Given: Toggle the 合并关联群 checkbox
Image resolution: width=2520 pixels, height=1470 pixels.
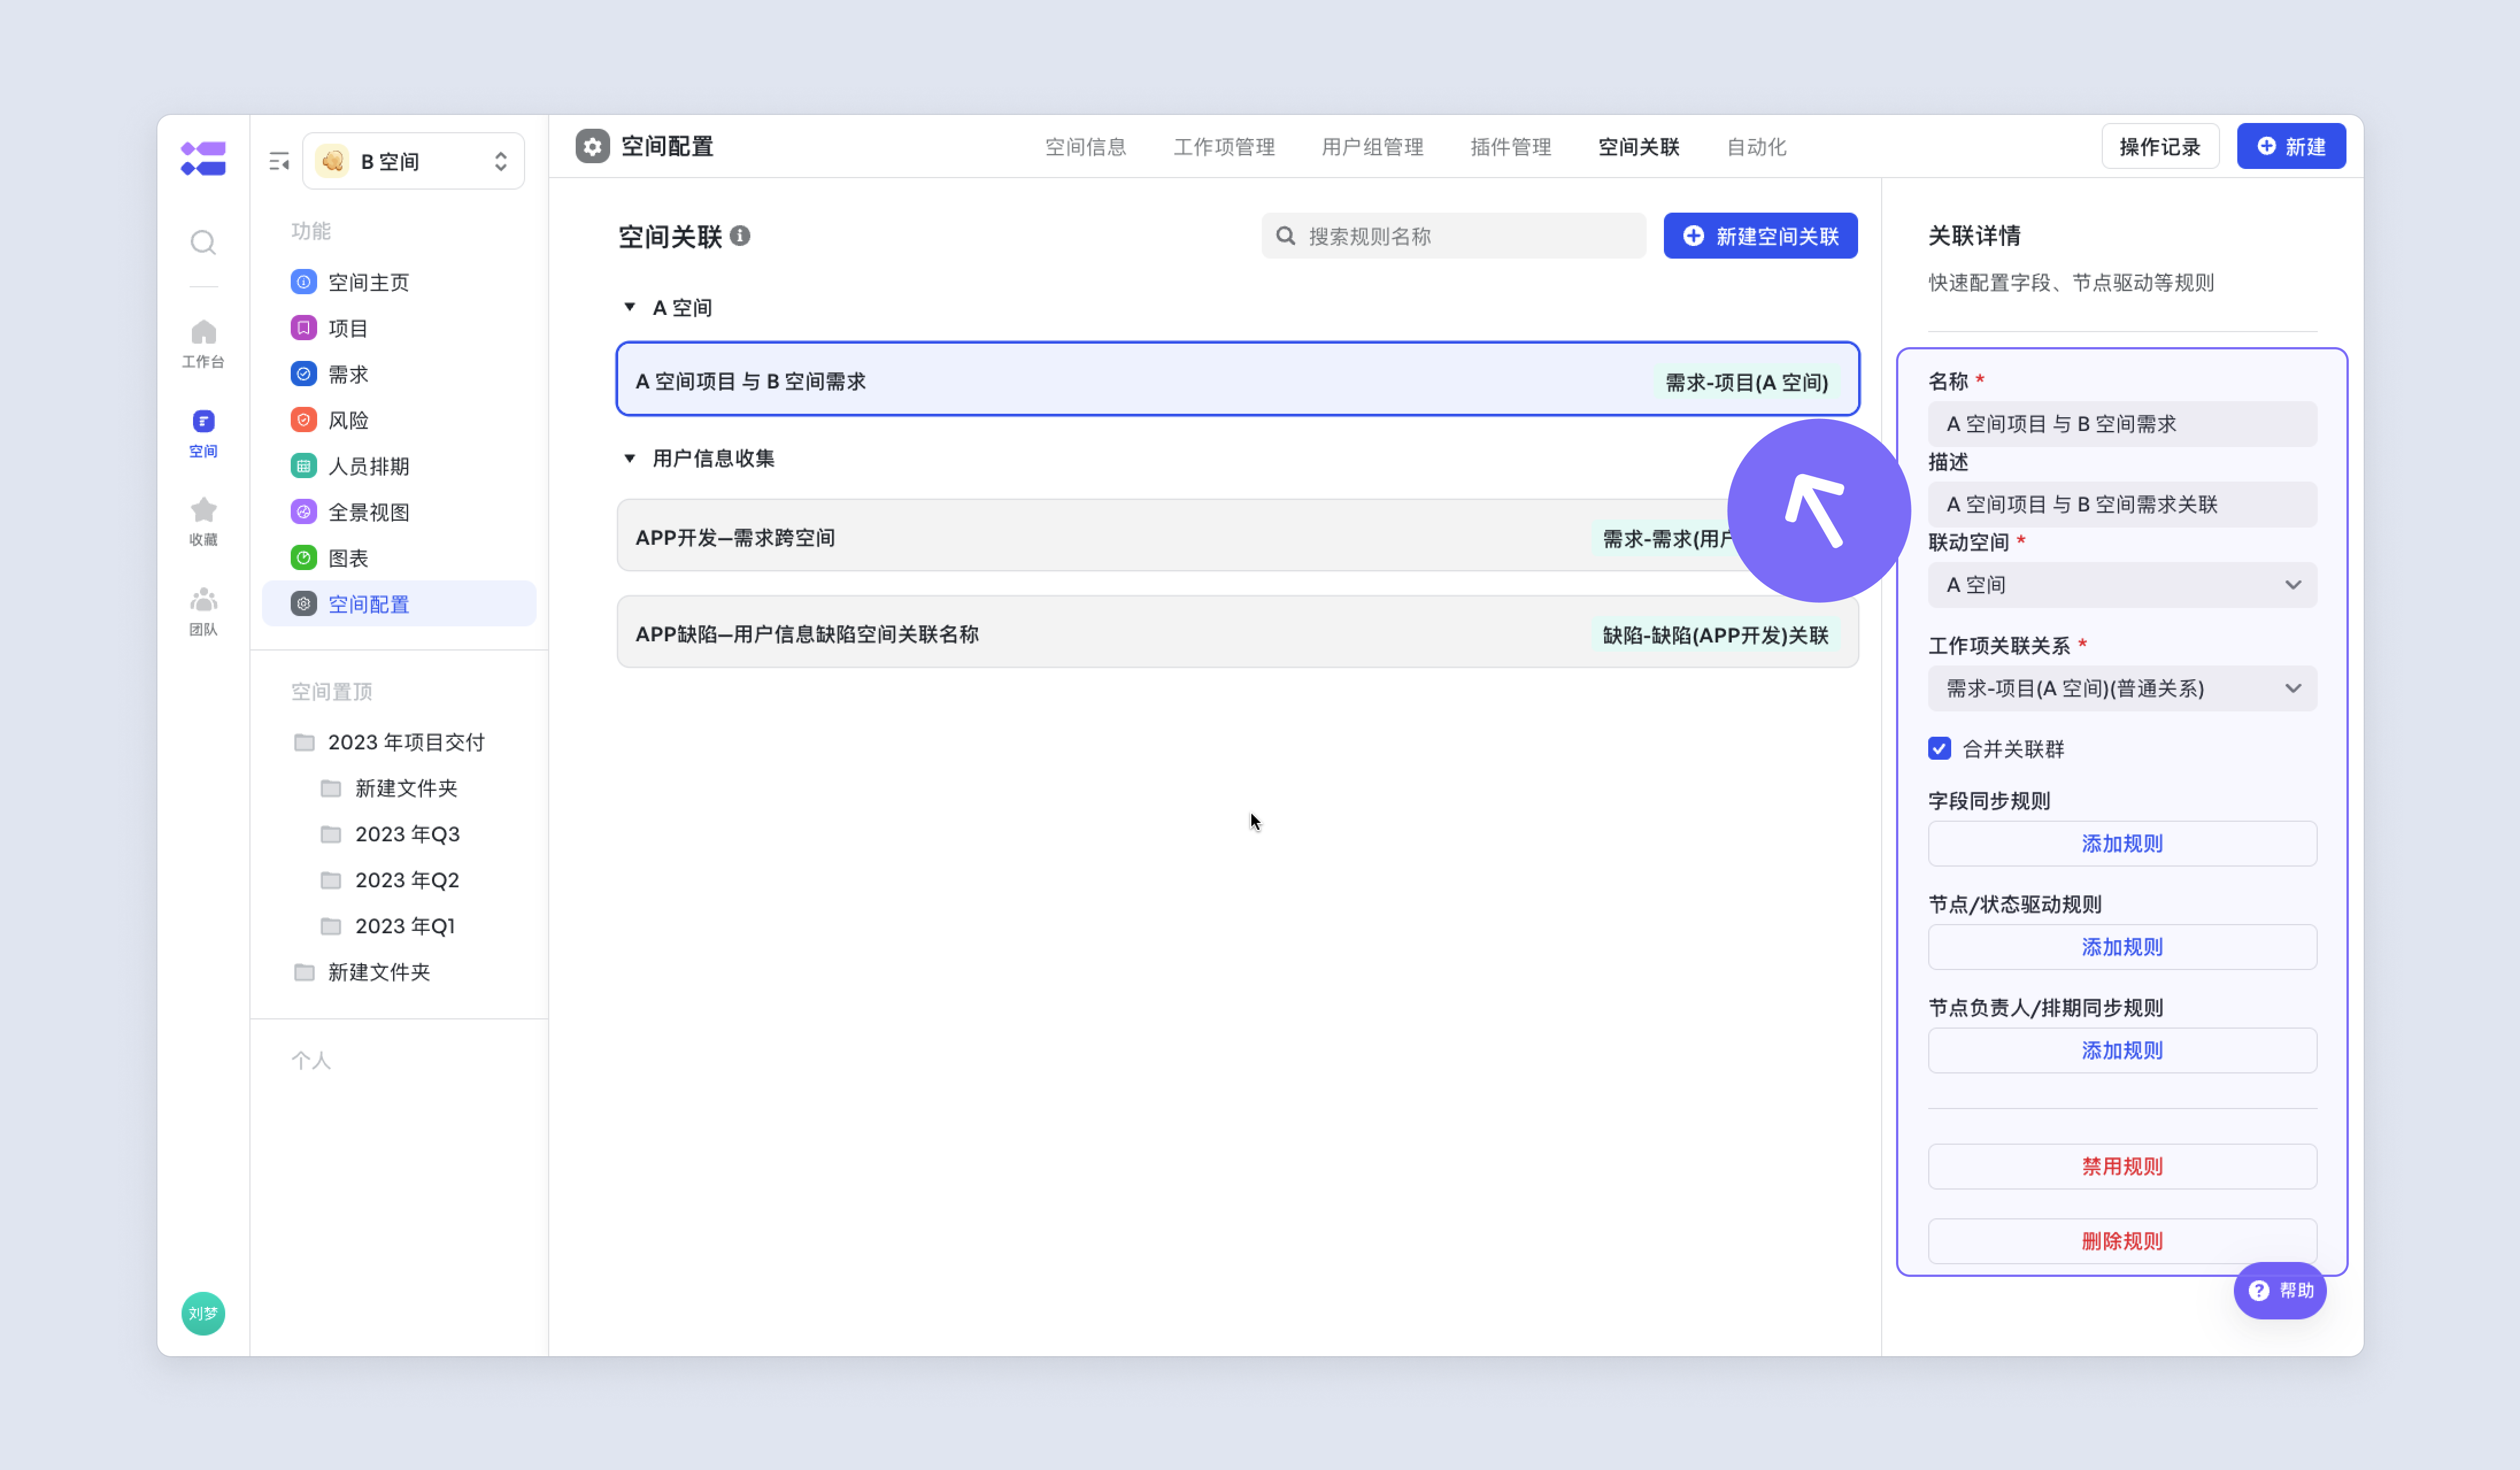Looking at the screenshot, I should click(1939, 749).
